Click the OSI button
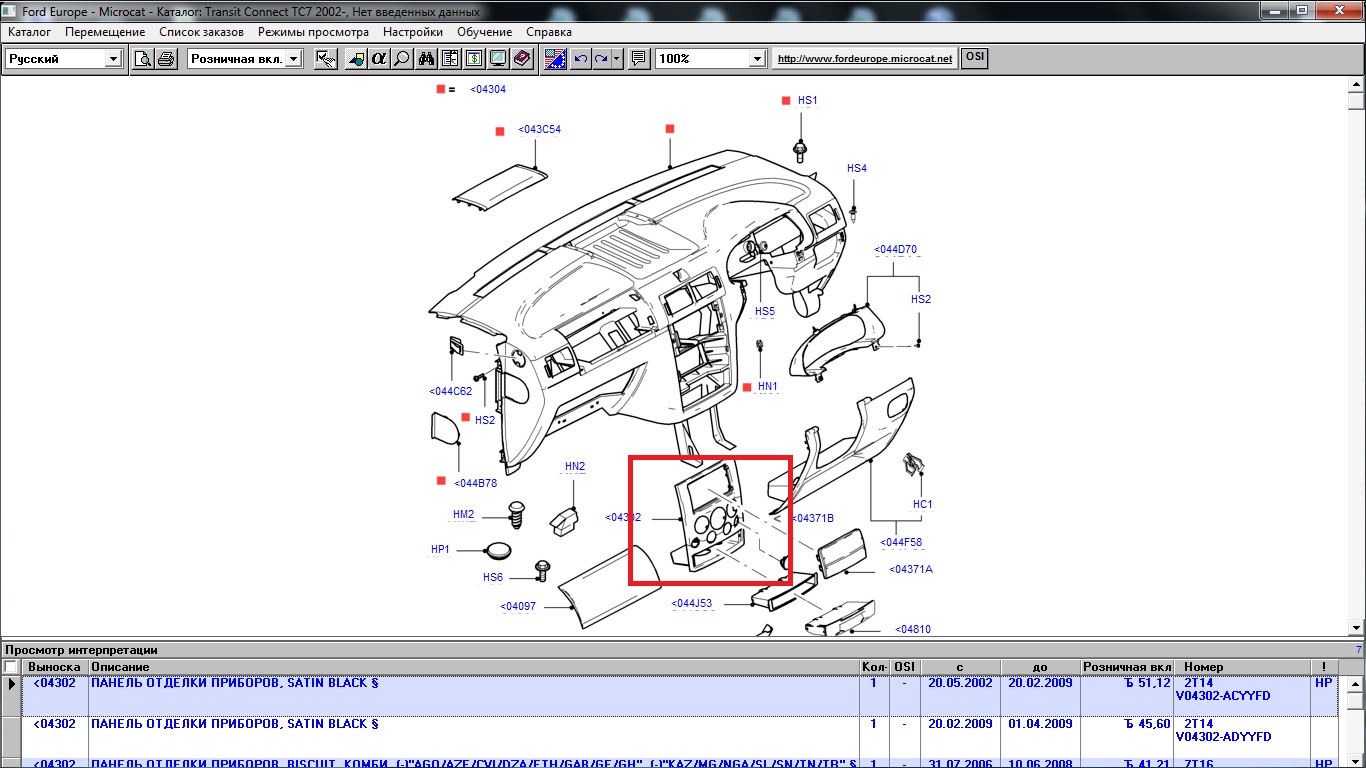 [x=974, y=58]
